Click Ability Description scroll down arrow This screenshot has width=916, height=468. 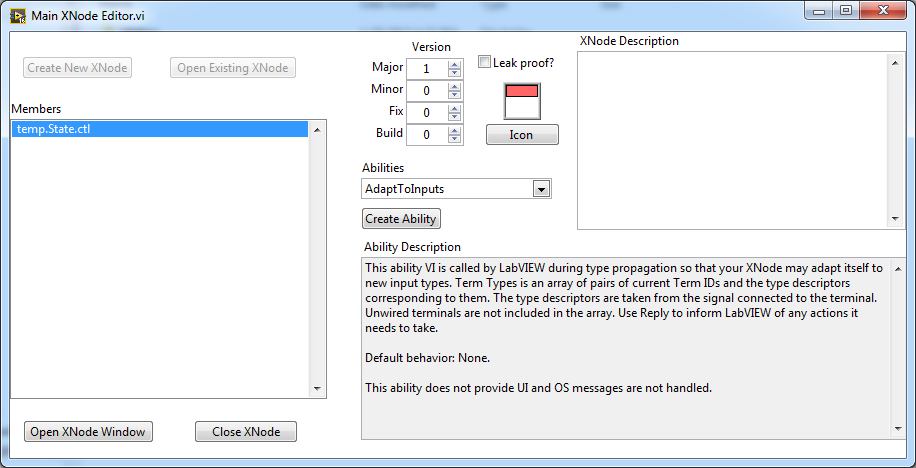click(x=897, y=429)
